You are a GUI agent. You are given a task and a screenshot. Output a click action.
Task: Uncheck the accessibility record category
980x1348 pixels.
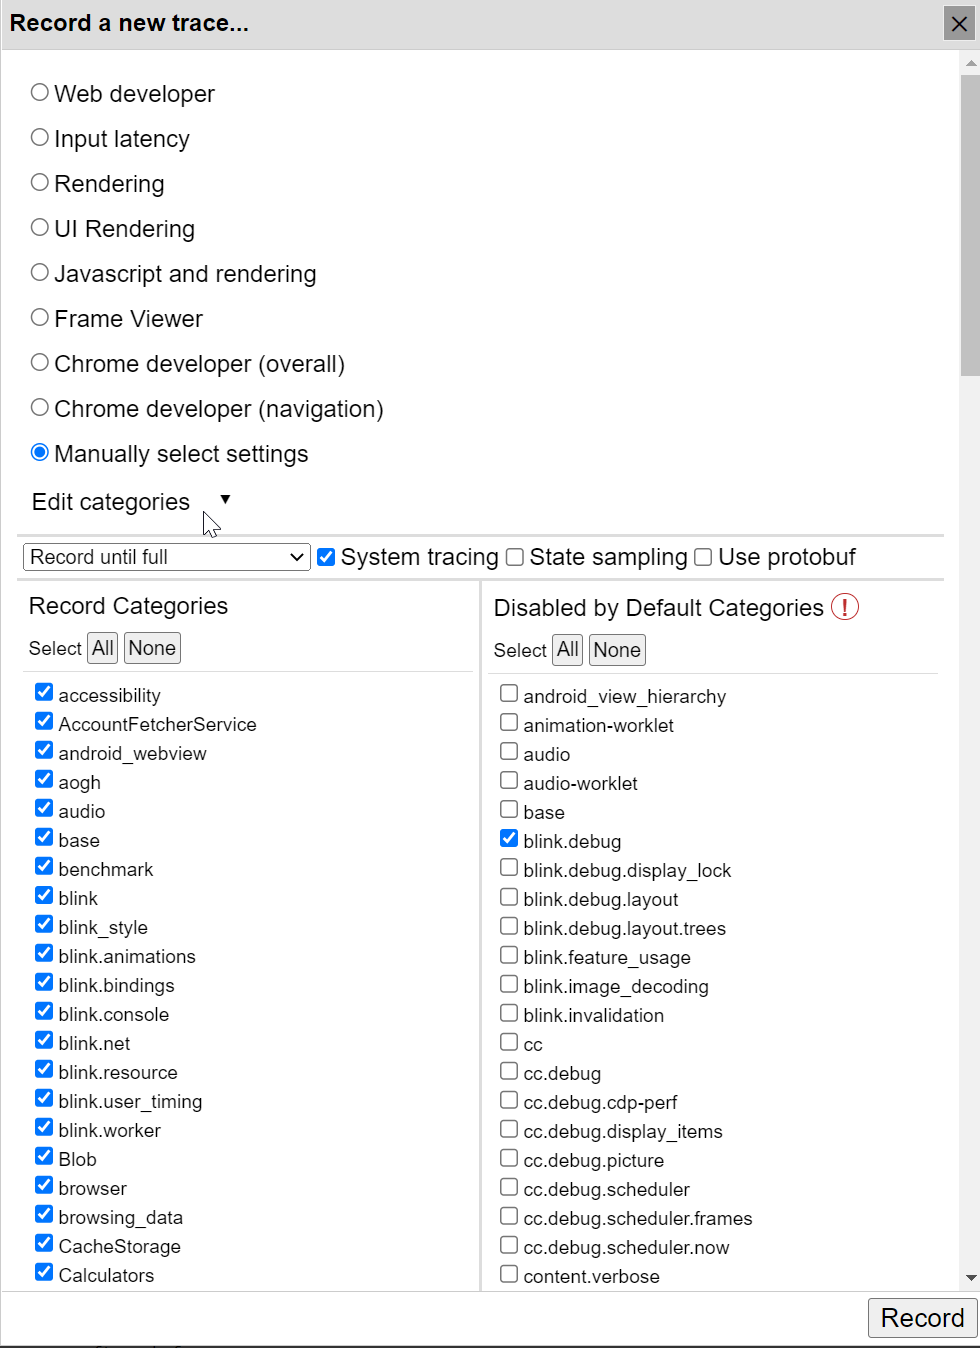pyautogui.click(x=43, y=691)
